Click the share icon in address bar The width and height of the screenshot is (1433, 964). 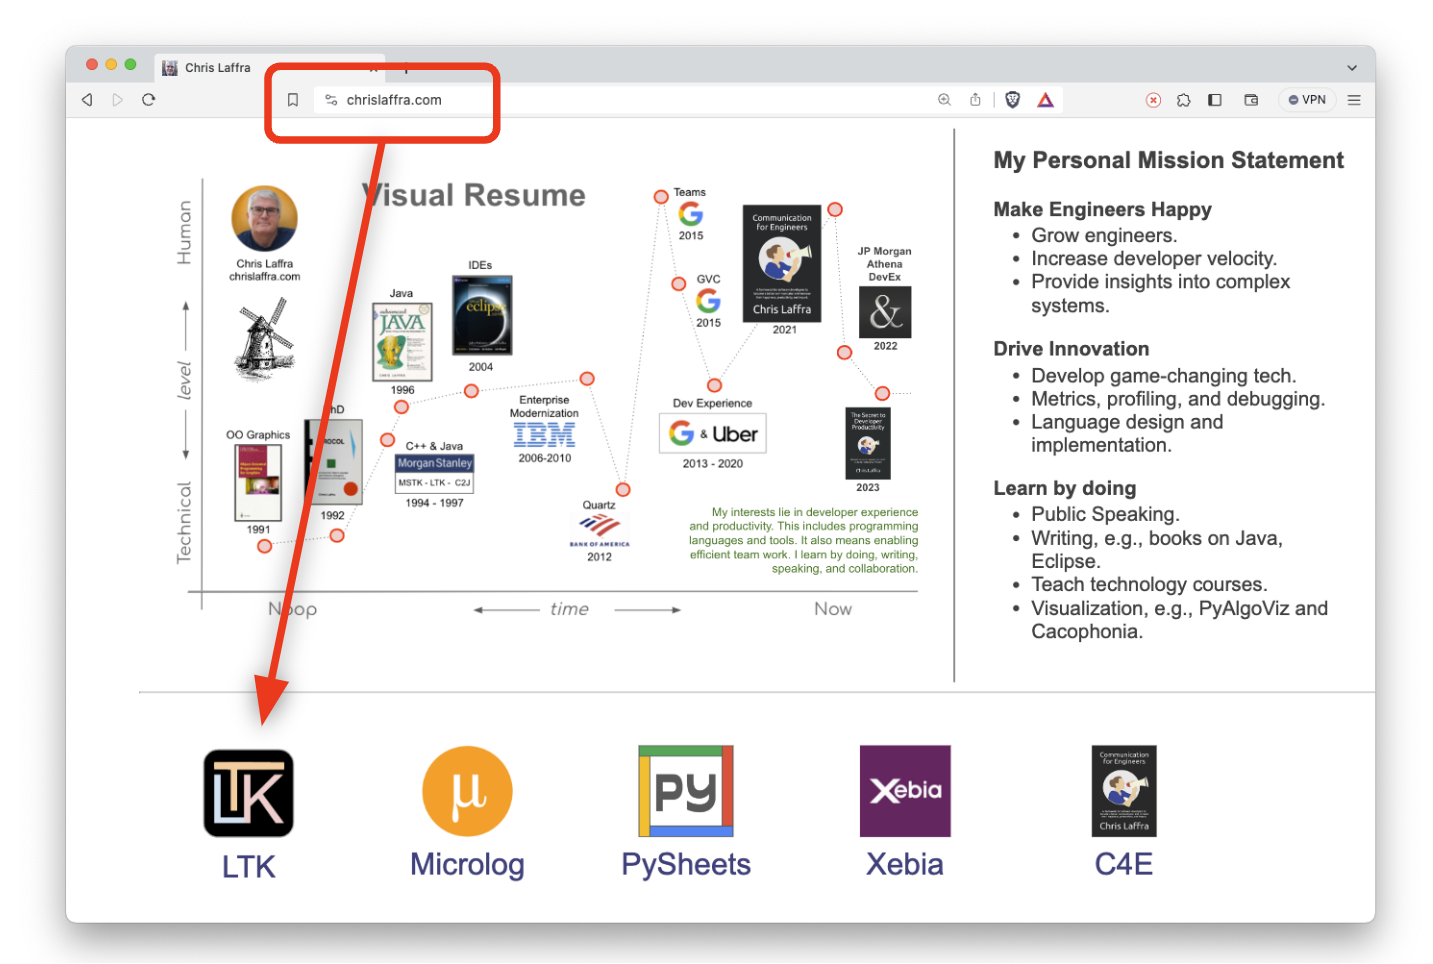[975, 100]
